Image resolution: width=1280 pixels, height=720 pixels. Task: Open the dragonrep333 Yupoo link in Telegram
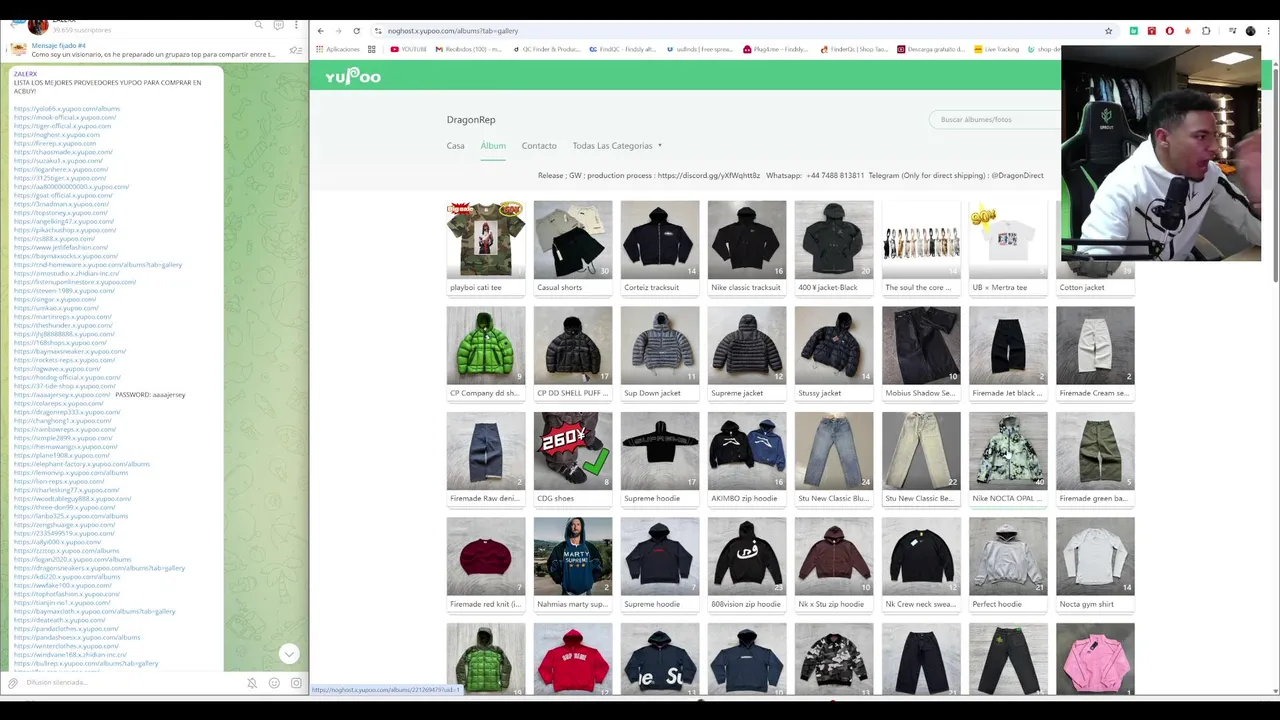[x=67, y=412]
